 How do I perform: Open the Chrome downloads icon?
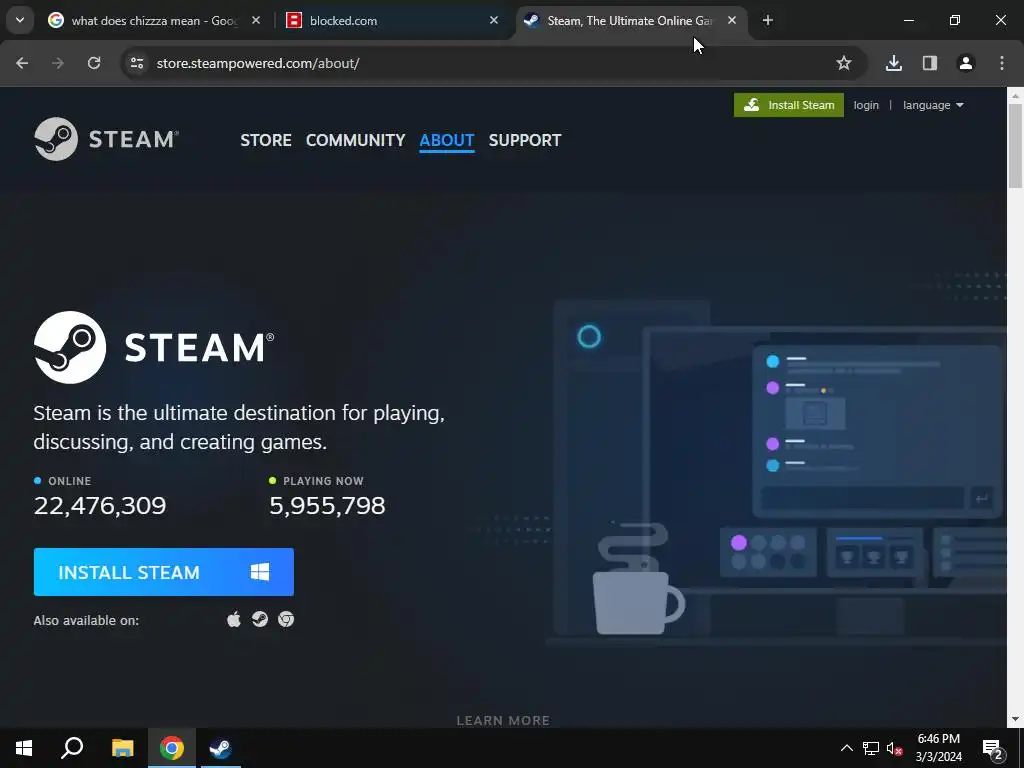click(x=893, y=63)
